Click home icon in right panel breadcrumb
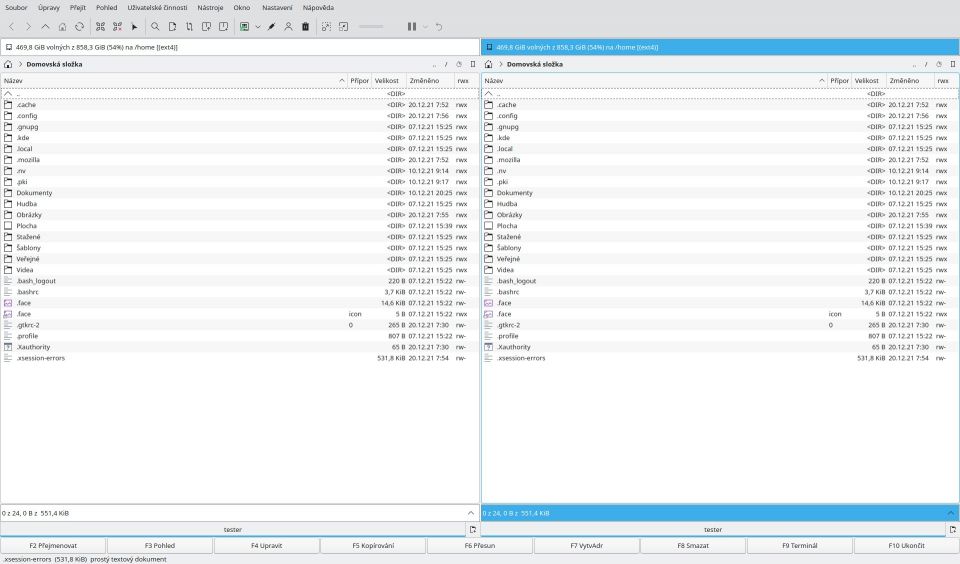960x564 pixels. [x=489, y=64]
